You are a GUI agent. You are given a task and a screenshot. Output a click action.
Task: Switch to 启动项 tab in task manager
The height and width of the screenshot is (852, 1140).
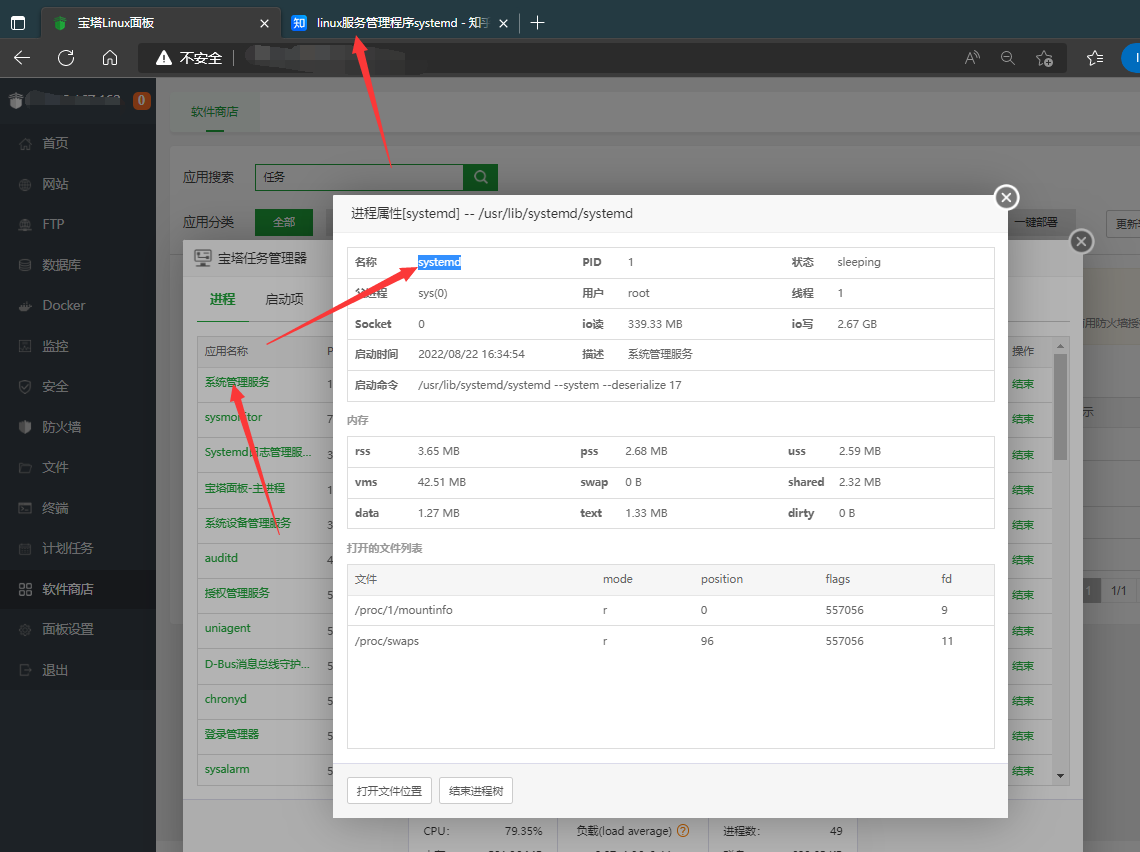click(x=284, y=299)
